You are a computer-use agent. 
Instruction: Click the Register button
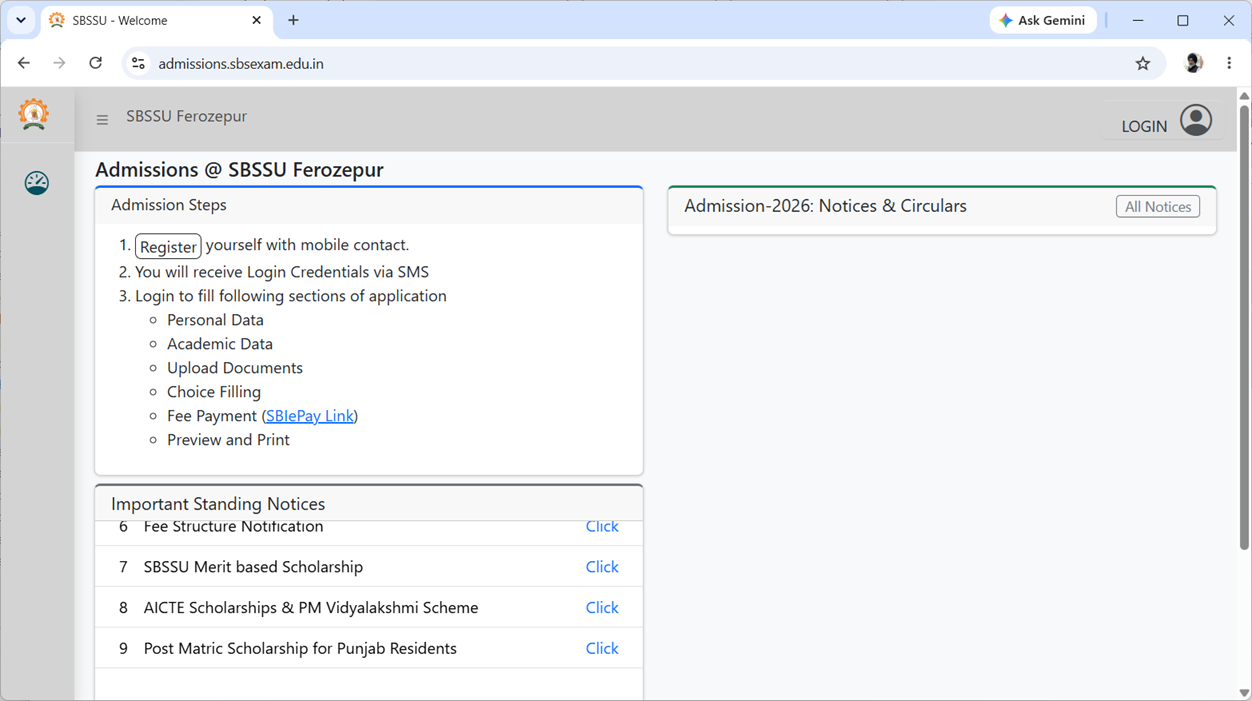(x=168, y=246)
